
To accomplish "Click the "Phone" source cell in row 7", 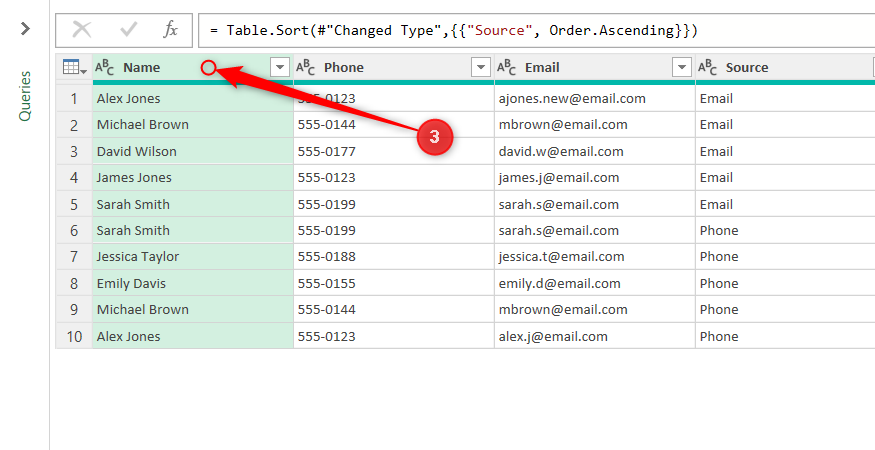I will tap(785, 257).
